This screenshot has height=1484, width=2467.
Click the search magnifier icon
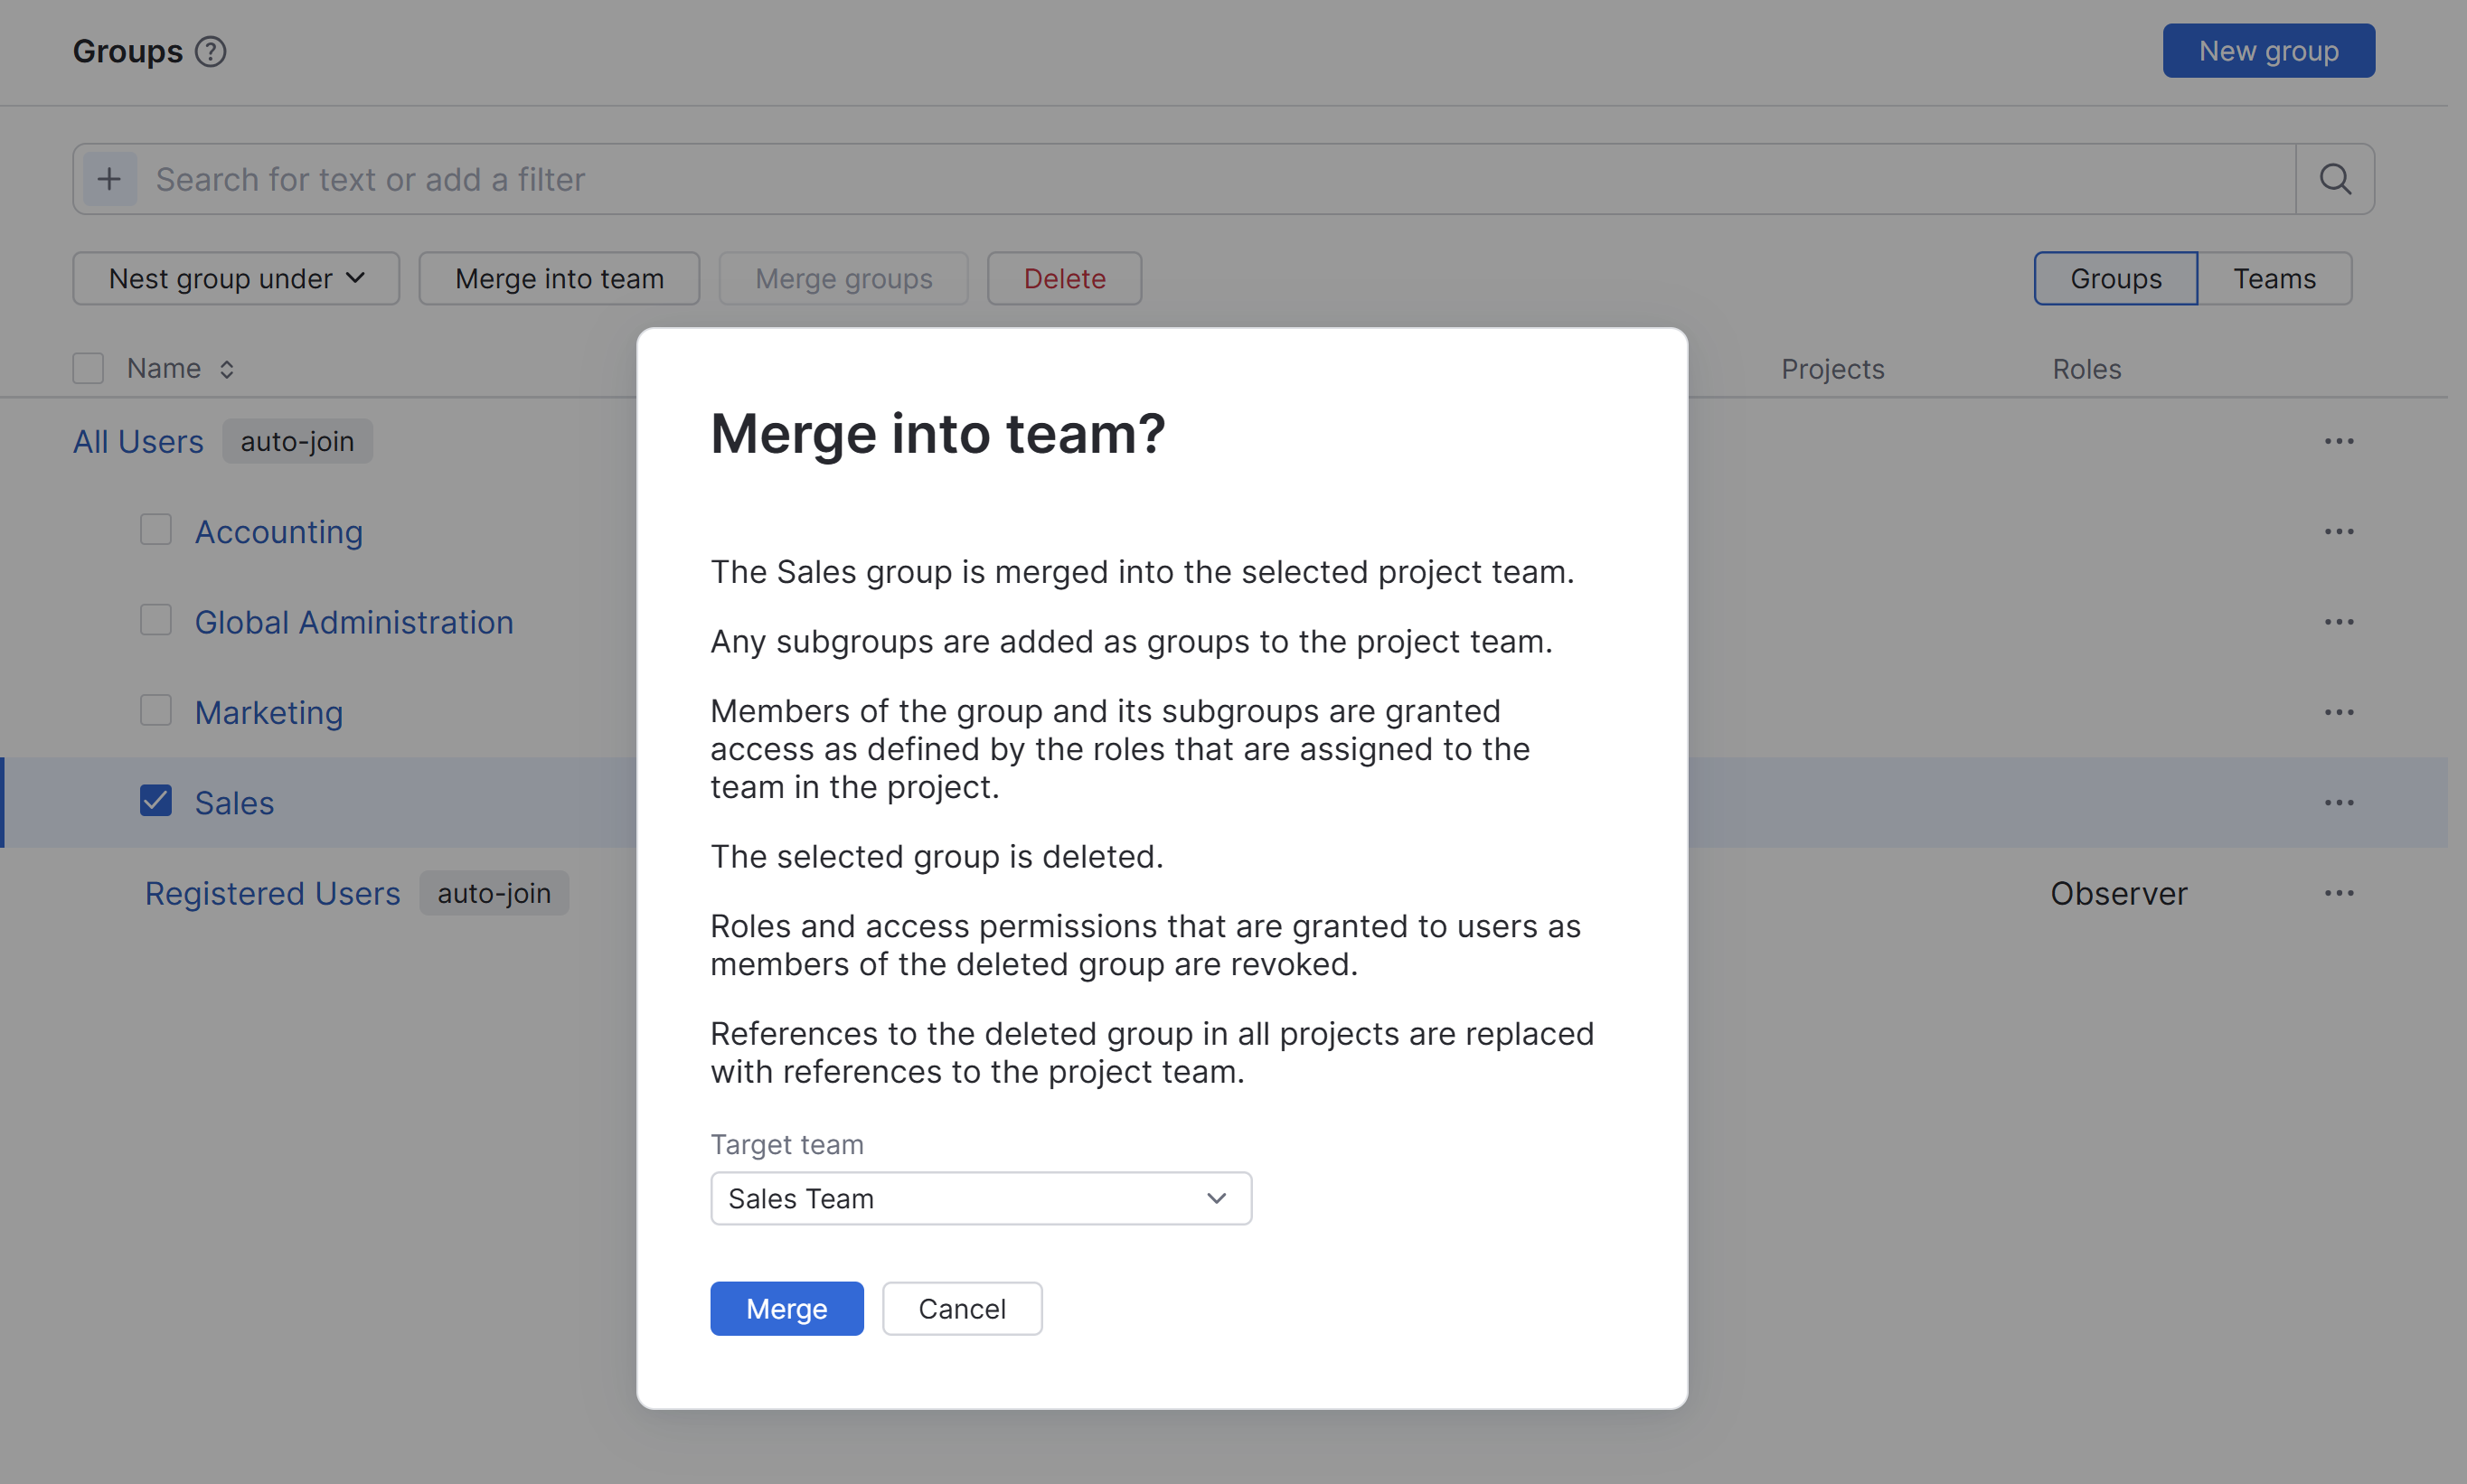[2334, 178]
